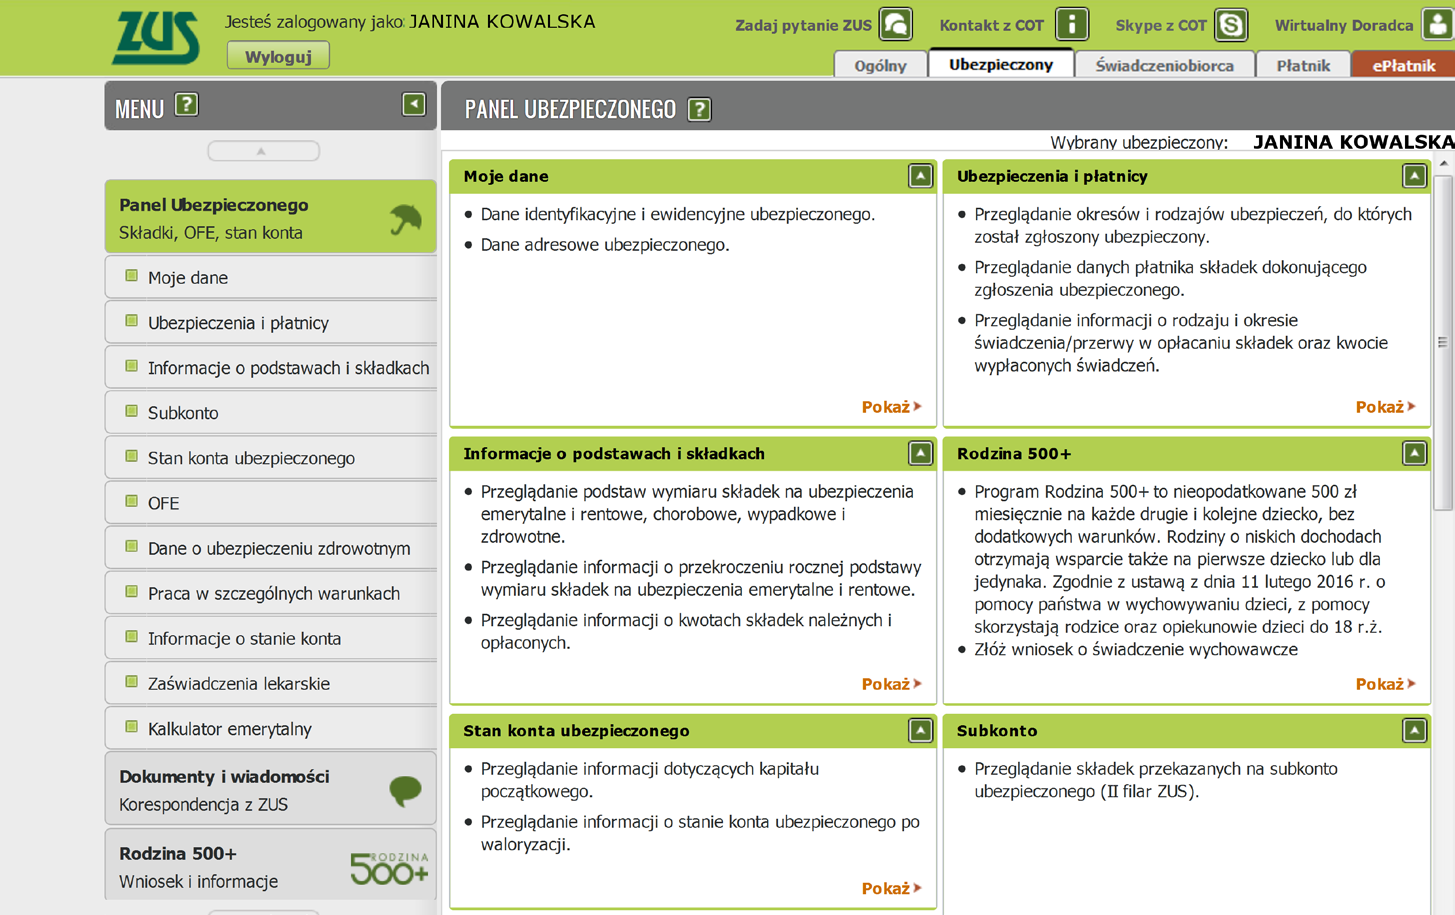
Task: Click Pokaż in Rodzina 500+ card
Action: (1385, 684)
